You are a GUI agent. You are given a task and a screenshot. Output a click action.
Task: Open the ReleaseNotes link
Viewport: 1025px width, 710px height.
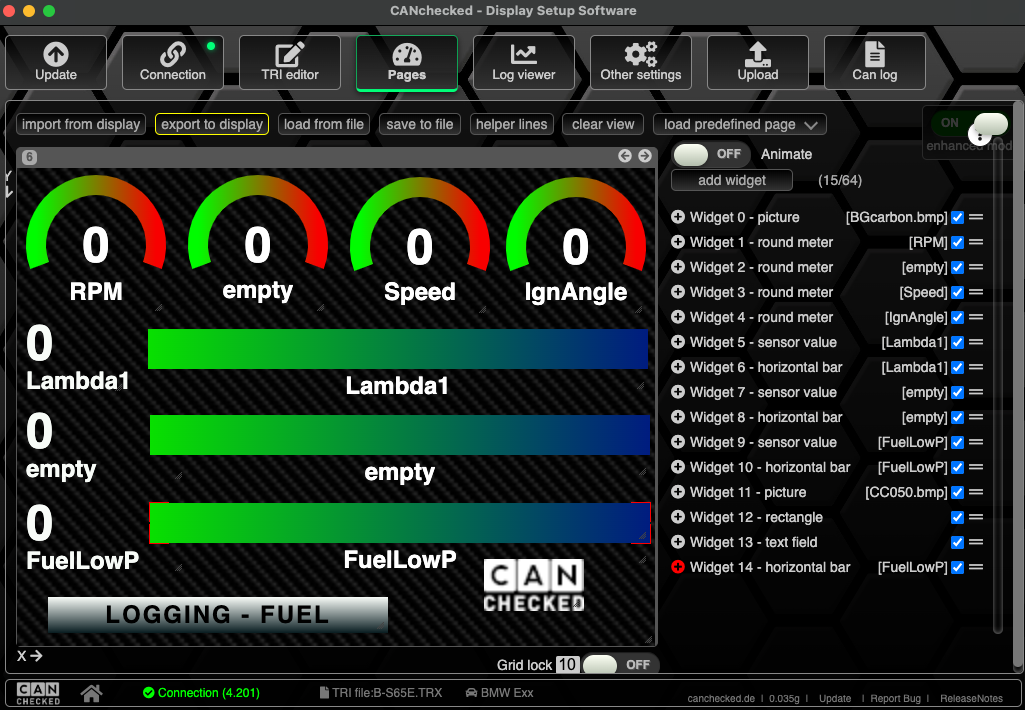point(971,698)
